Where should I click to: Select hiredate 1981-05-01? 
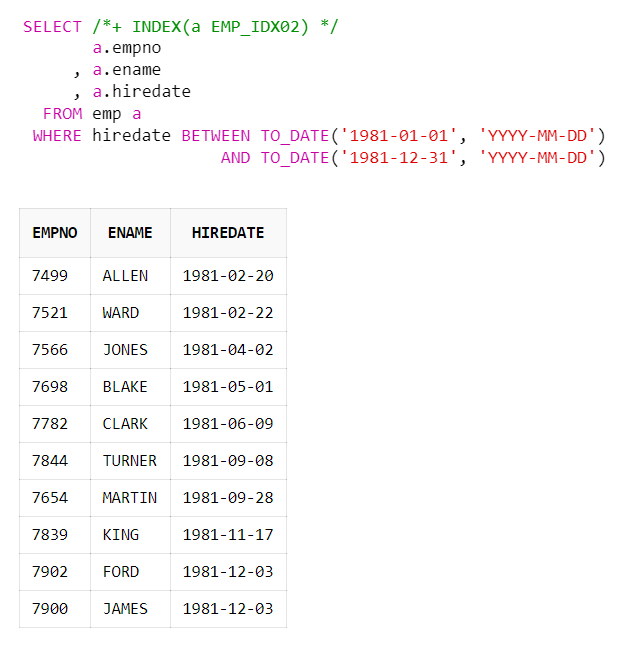click(228, 387)
